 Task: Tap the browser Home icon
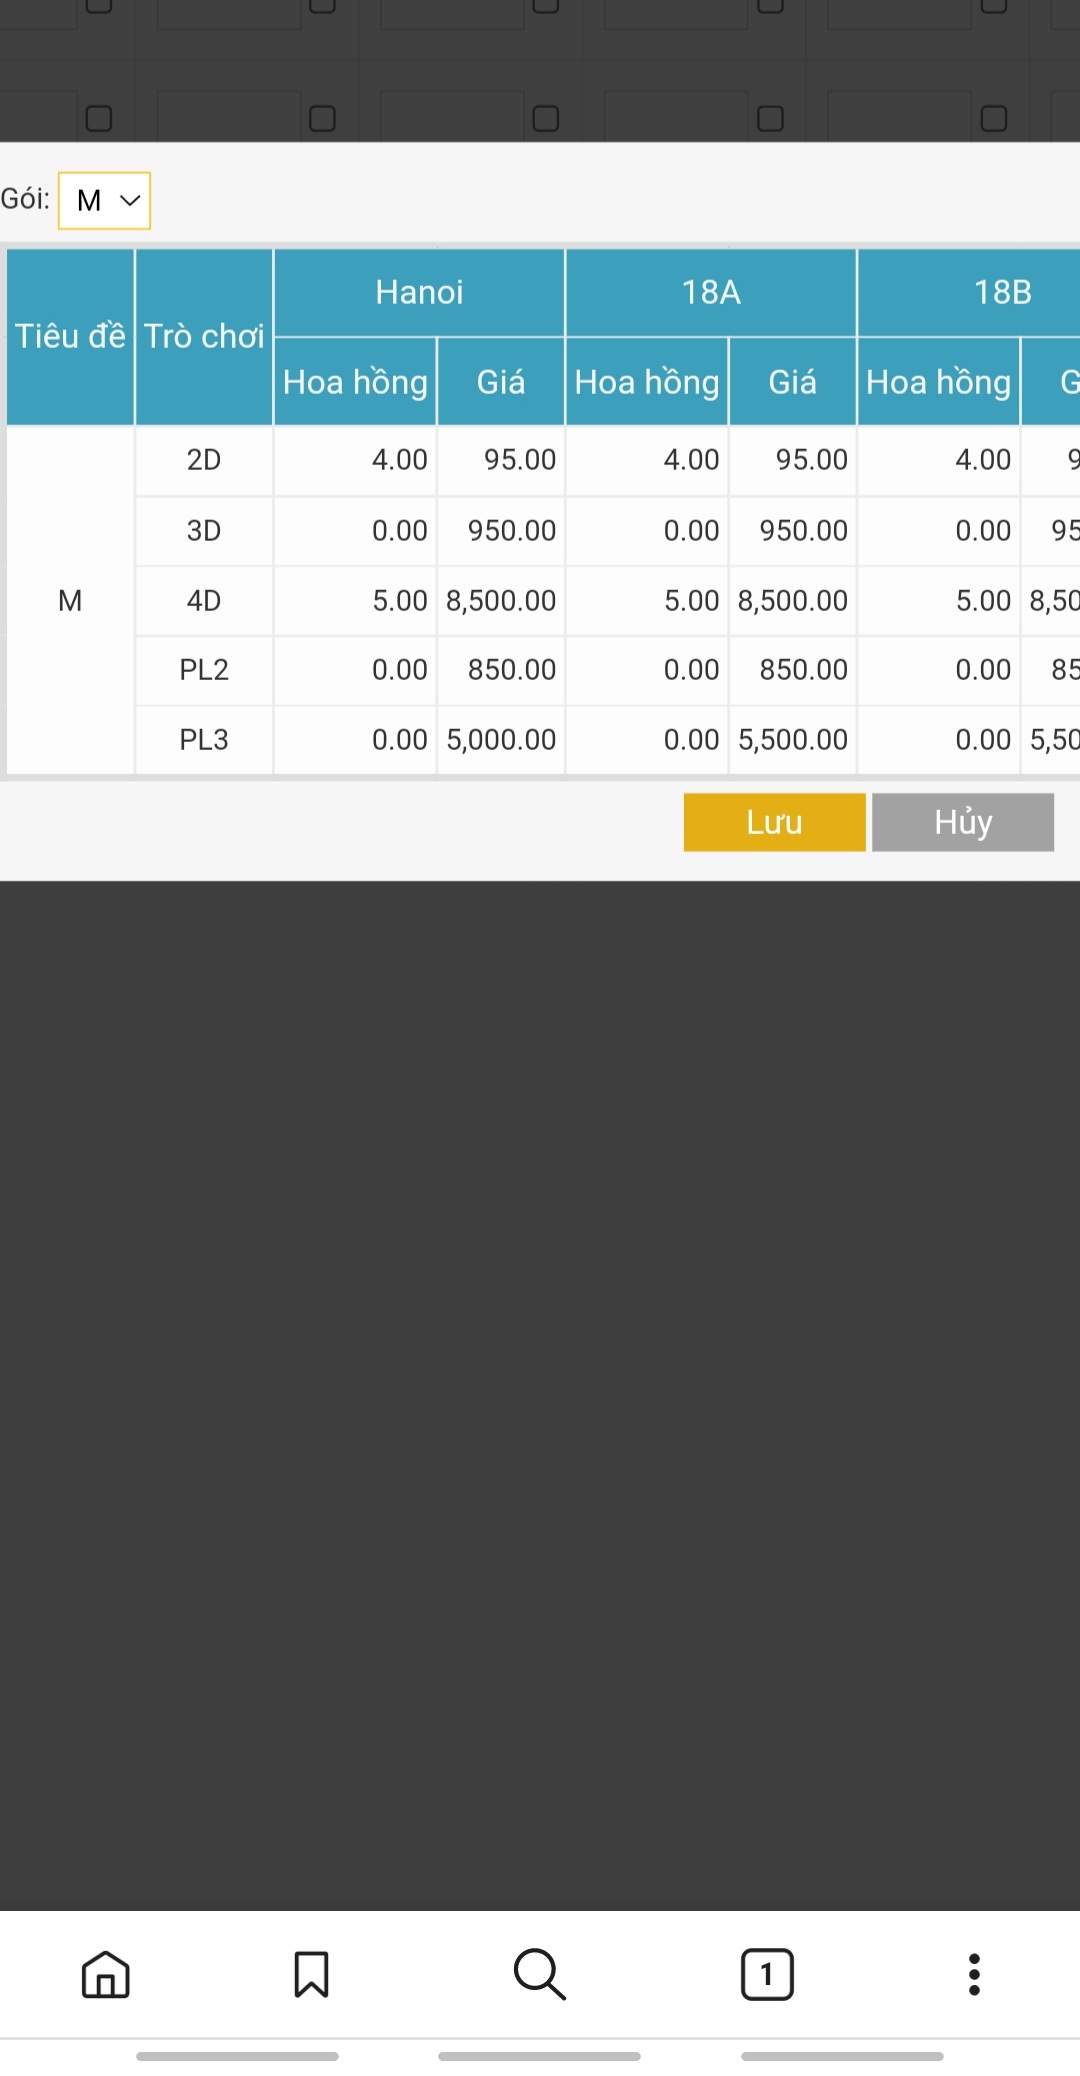pos(105,1974)
